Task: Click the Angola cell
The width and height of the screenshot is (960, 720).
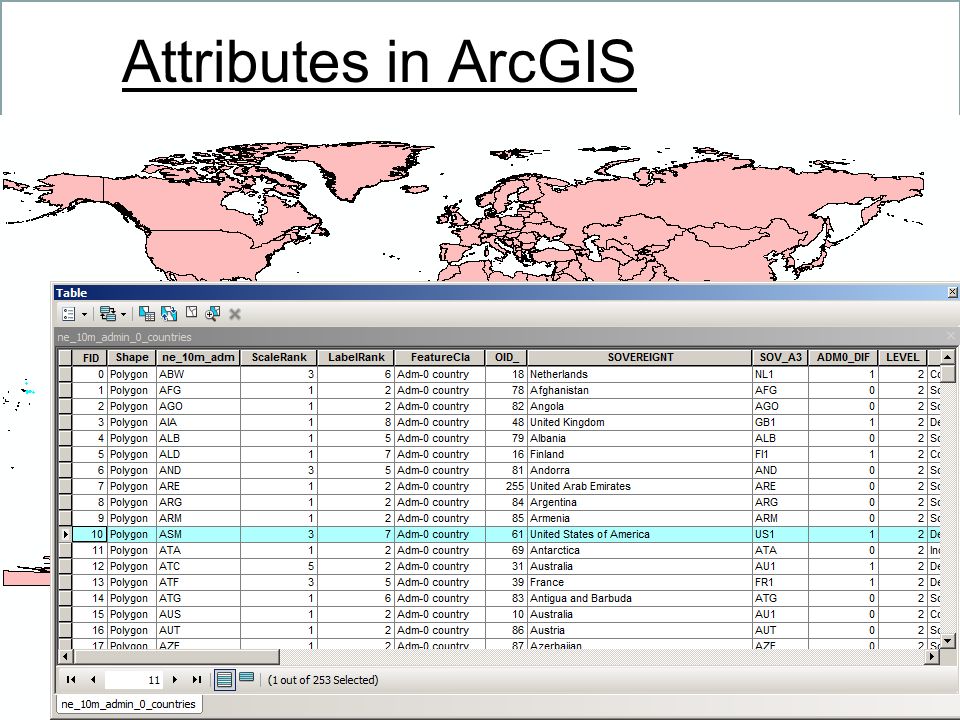Action: 639,406
